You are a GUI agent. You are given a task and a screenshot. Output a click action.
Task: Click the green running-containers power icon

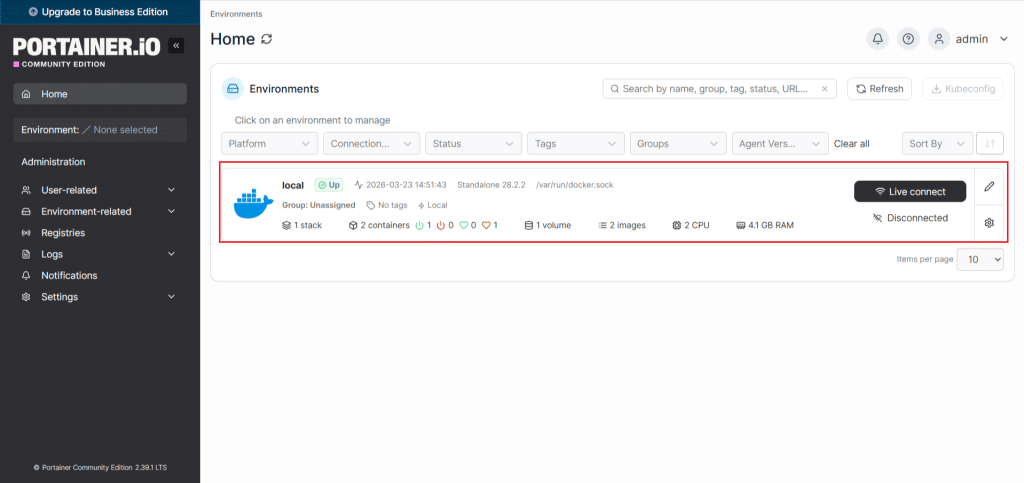[419, 225]
